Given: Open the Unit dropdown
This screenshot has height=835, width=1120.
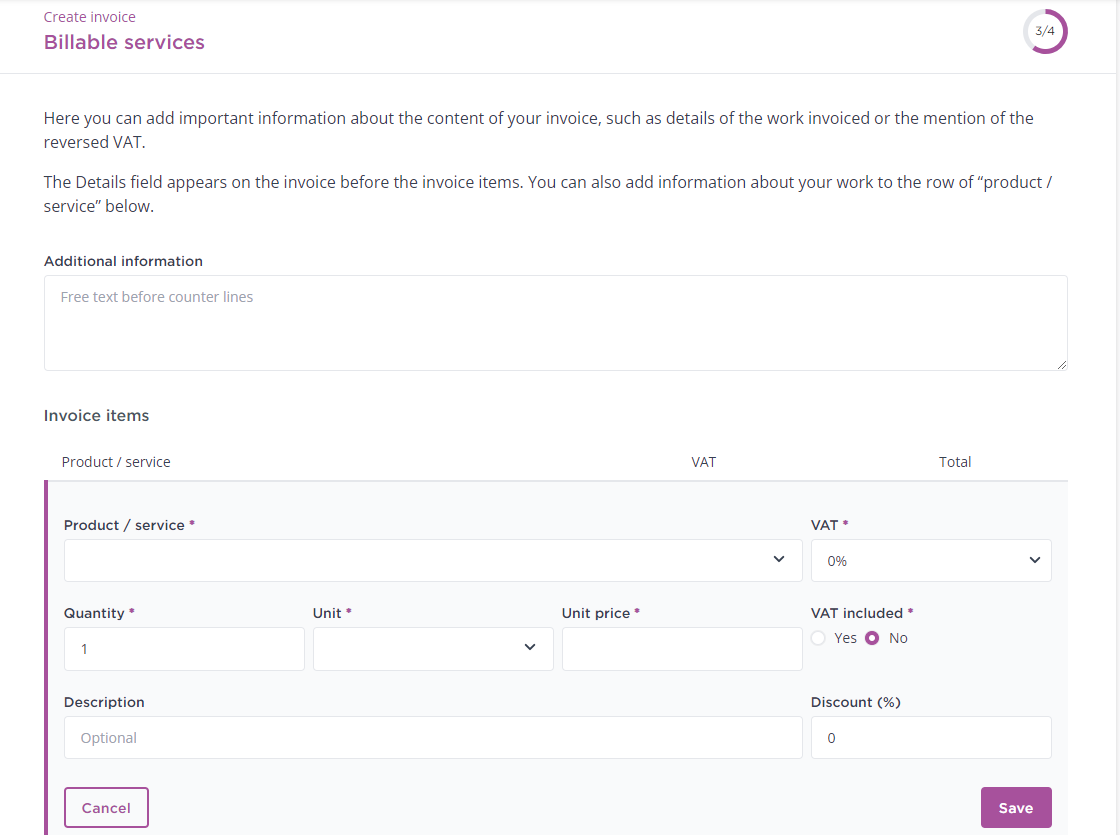Looking at the screenshot, I should pos(433,649).
